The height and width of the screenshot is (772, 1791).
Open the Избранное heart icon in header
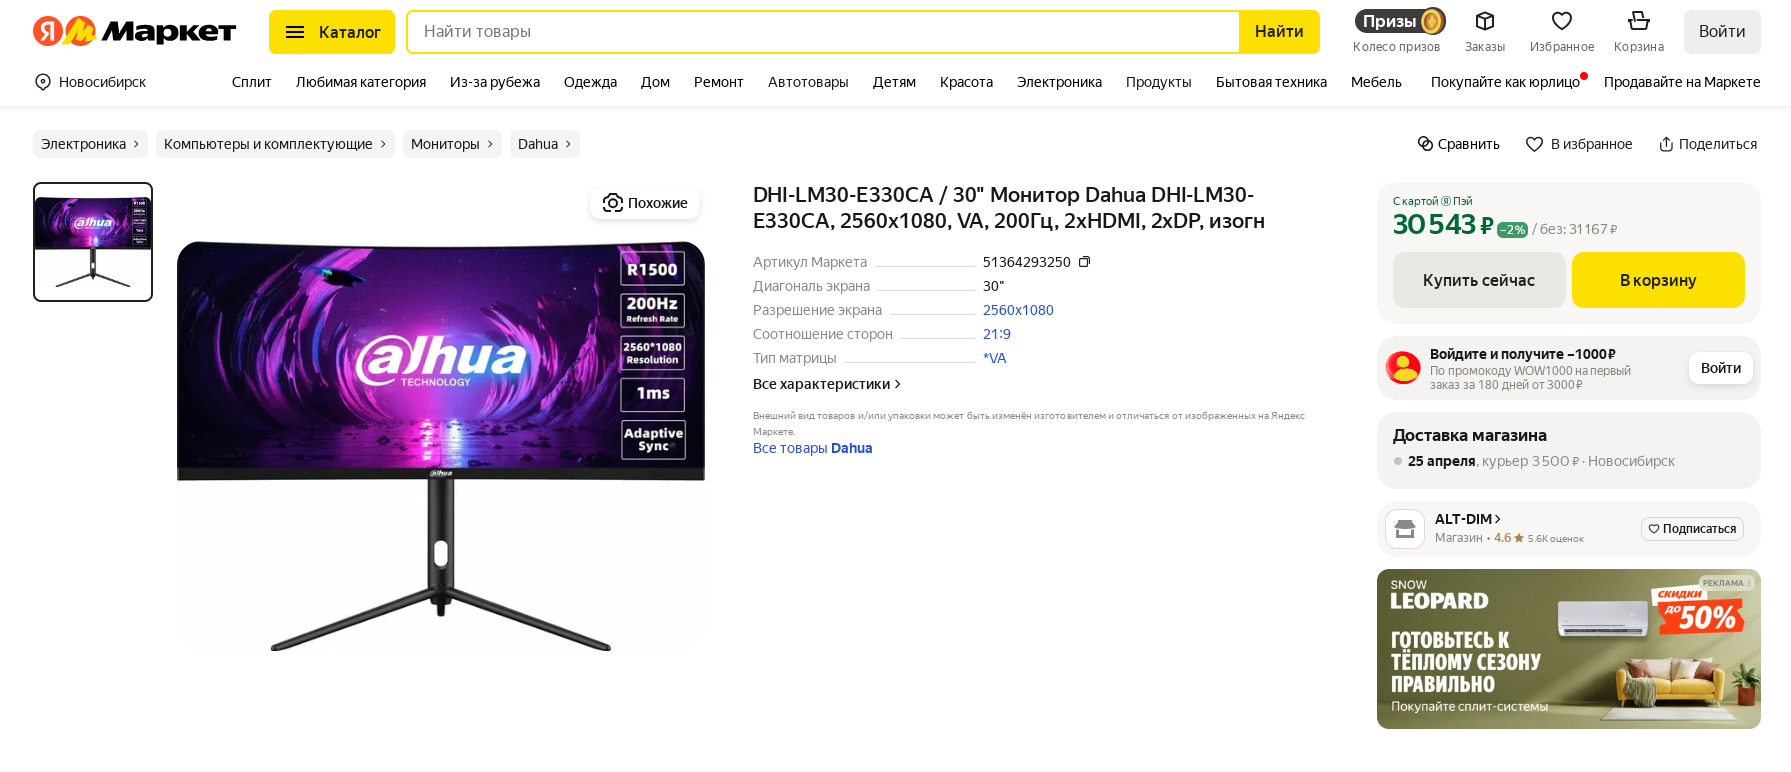click(x=1562, y=32)
